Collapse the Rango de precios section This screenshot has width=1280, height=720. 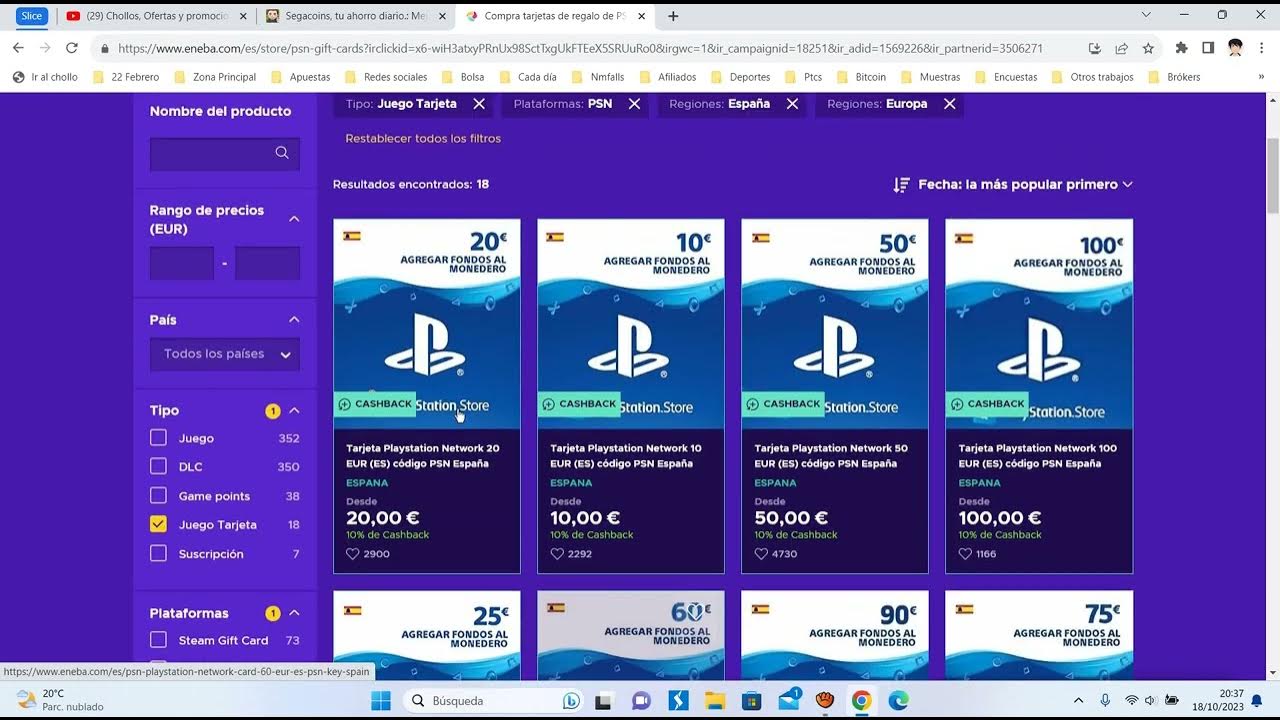[x=294, y=219]
